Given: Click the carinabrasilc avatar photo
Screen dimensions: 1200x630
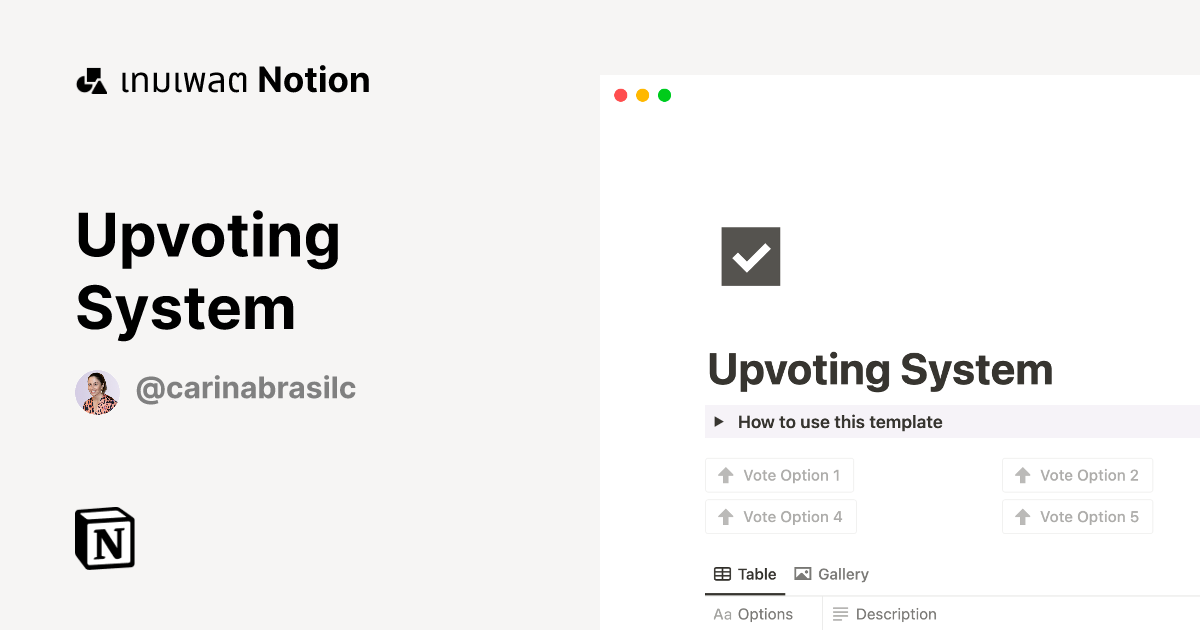Looking at the screenshot, I should click(97, 392).
